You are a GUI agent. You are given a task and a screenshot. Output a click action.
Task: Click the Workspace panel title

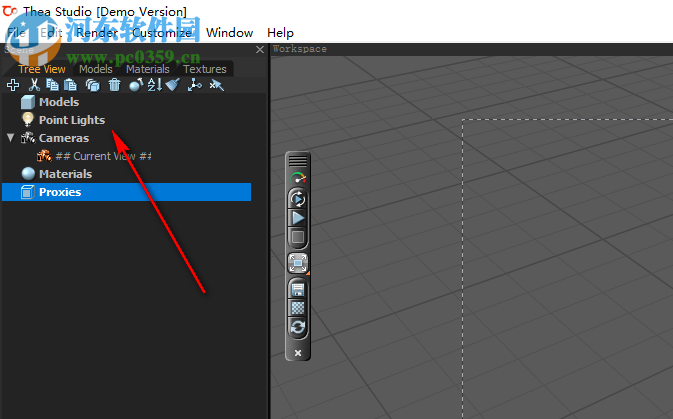point(300,49)
